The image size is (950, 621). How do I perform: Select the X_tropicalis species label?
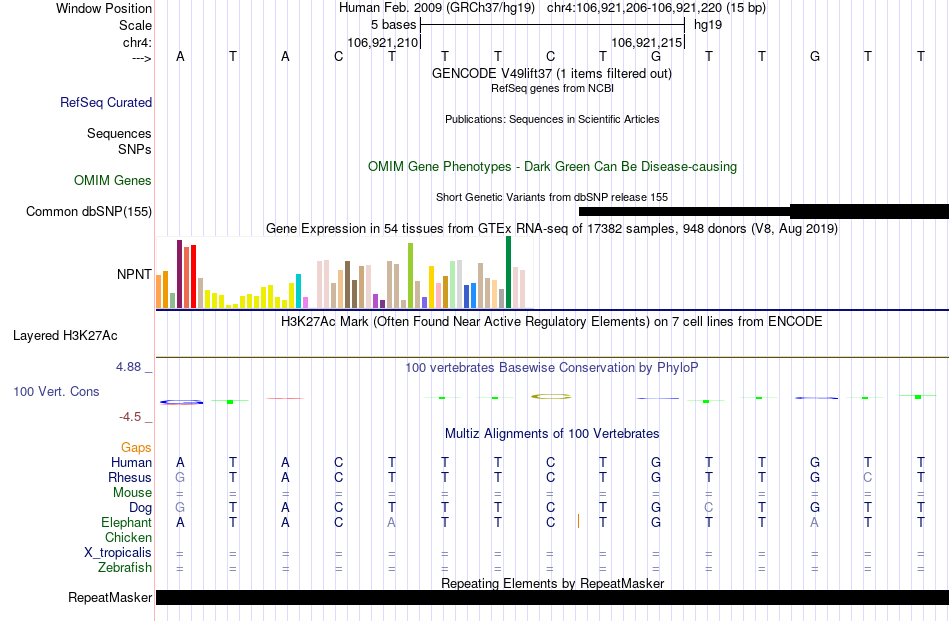tap(118, 553)
